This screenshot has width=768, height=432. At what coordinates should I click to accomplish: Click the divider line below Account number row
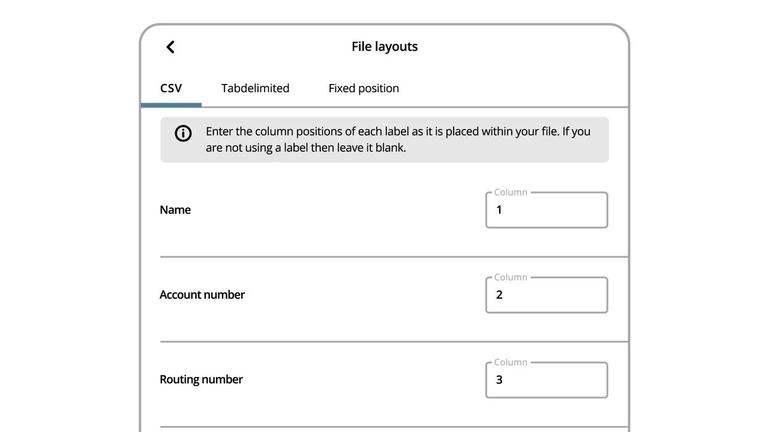pos(394,342)
